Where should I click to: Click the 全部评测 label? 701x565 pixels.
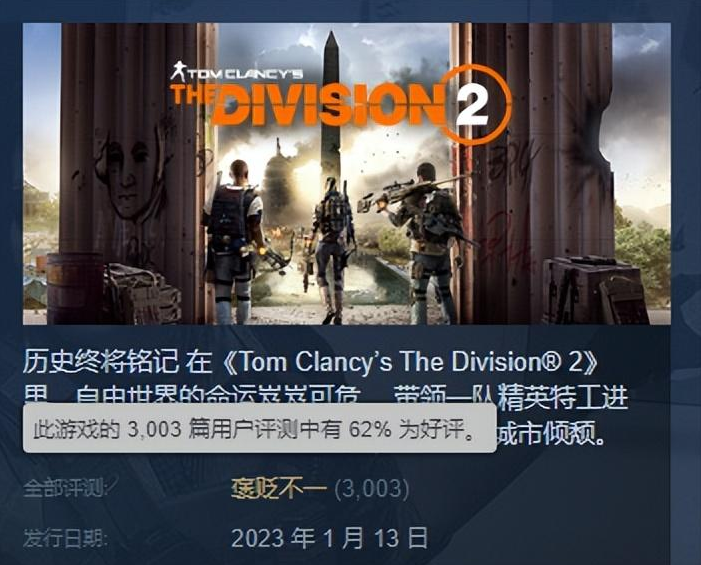coord(65,488)
